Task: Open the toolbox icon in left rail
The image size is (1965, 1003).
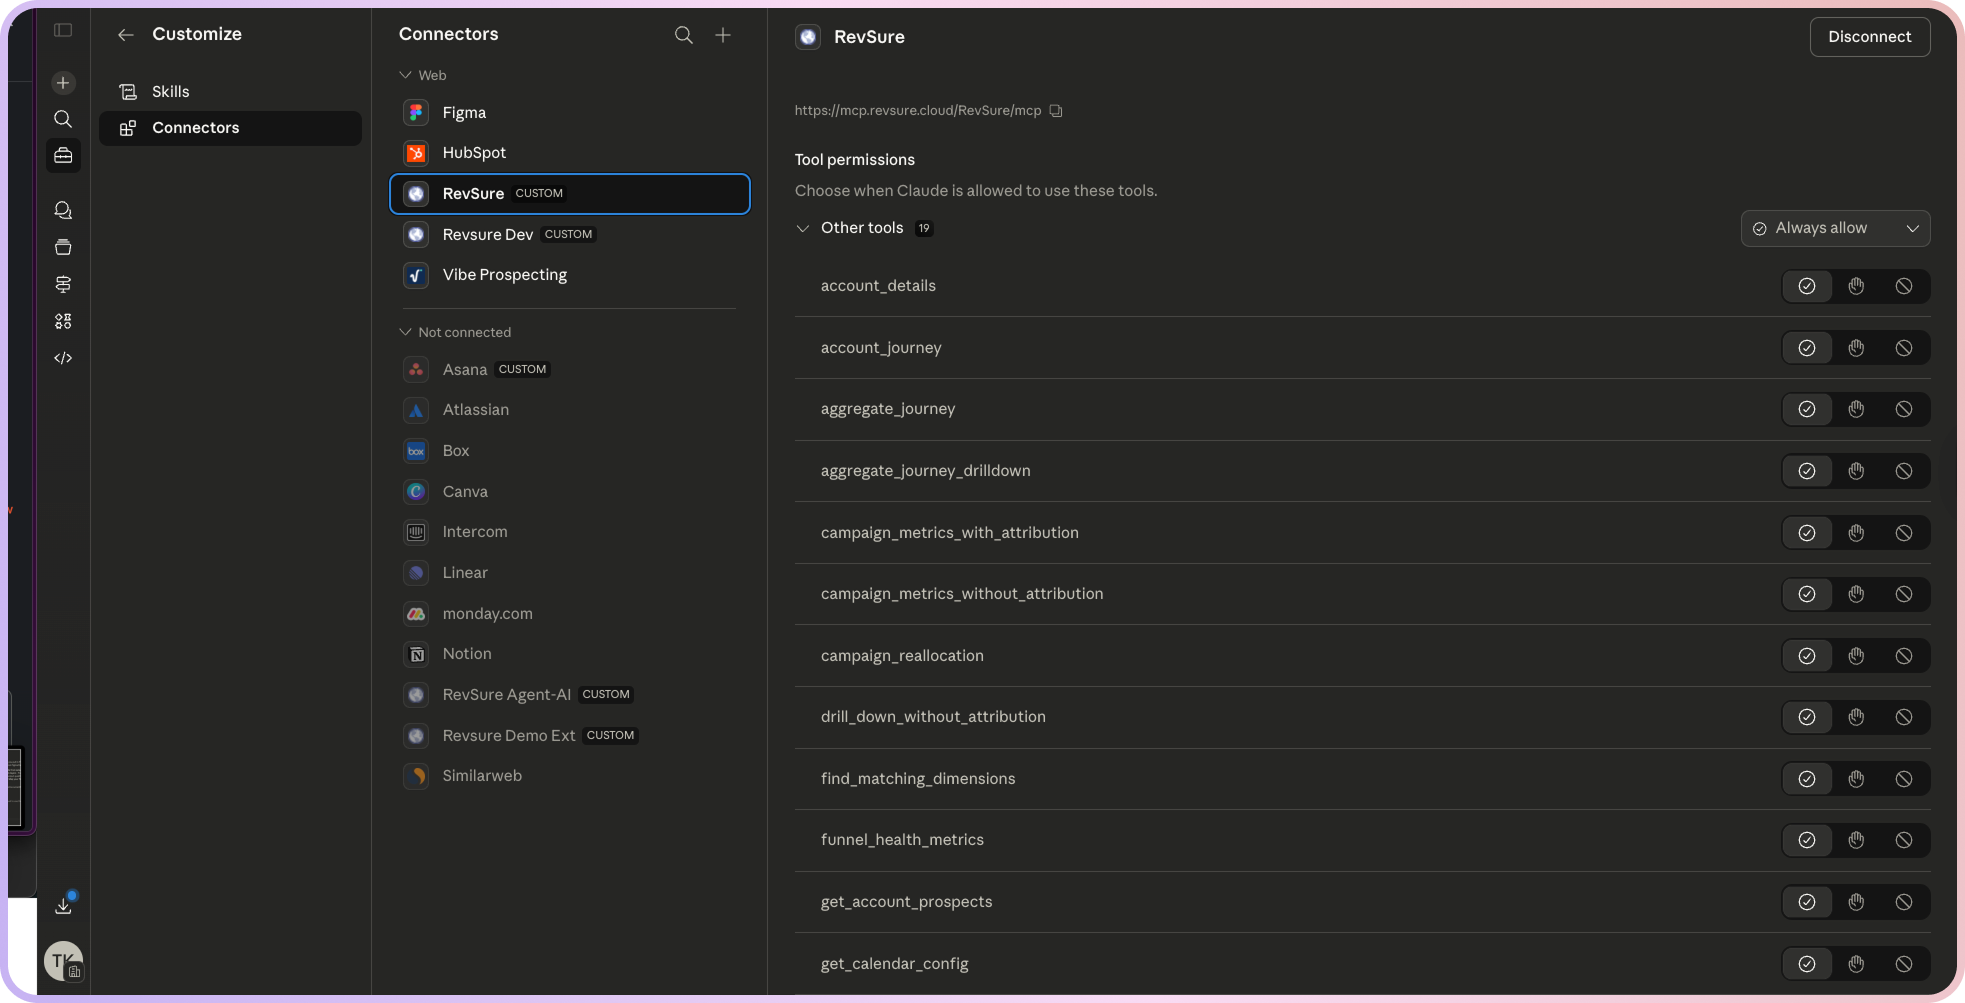Action: pyautogui.click(x=63, y=155)
